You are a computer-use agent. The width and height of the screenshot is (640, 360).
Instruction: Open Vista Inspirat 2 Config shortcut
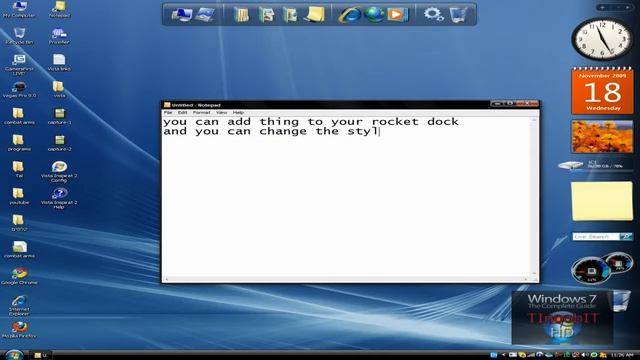pyautogui.click(x=59, y=171)
